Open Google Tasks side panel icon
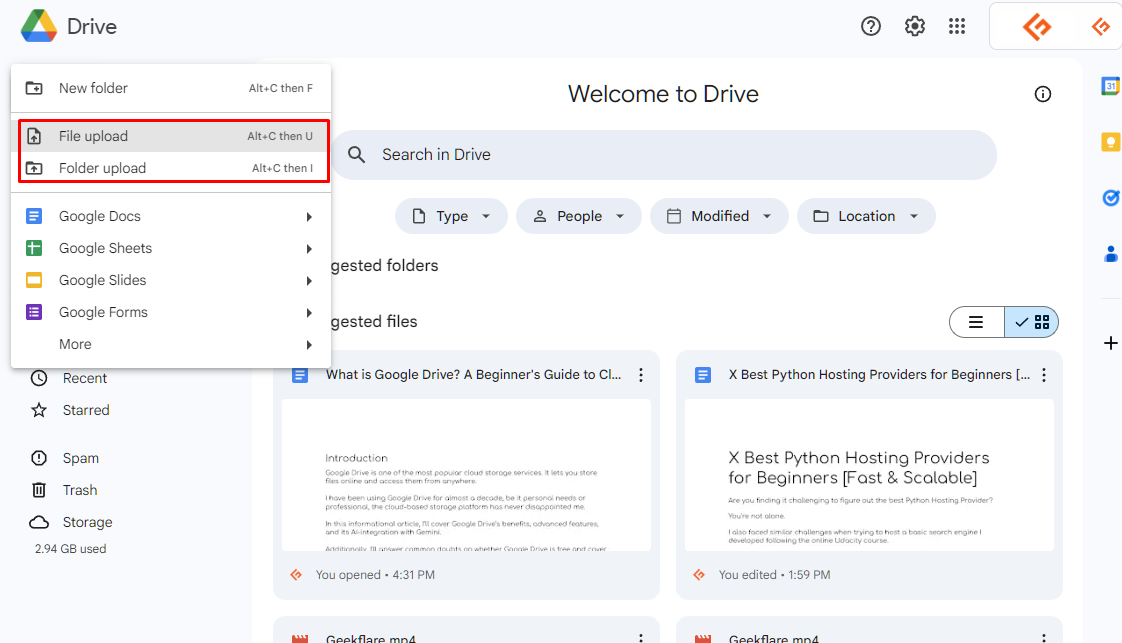The width and height of the screenshot is (1122, 643). coord(1111,197)
